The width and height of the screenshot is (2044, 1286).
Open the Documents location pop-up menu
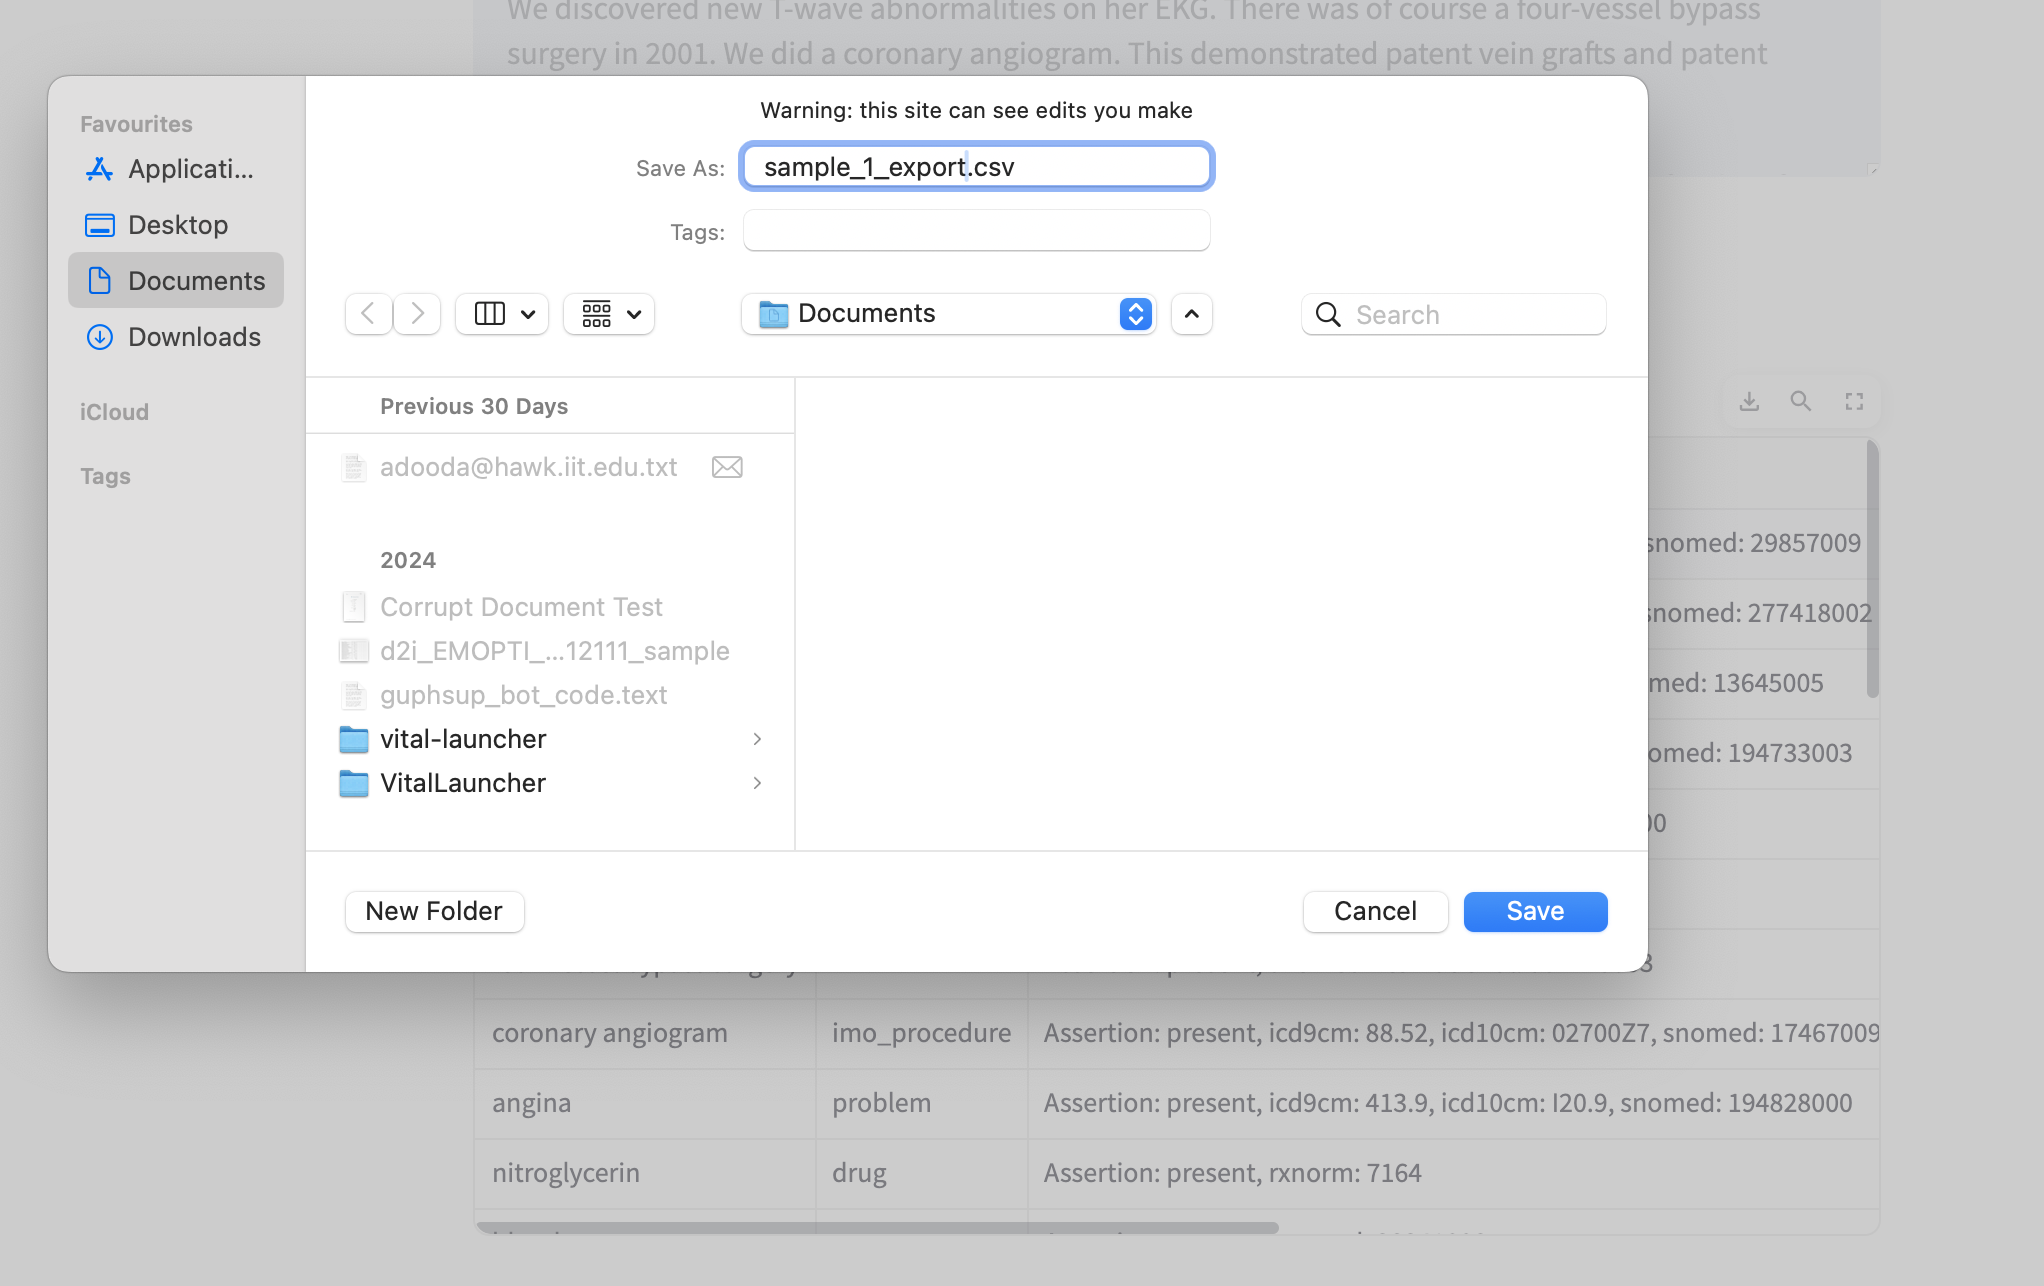coord(948,314)
